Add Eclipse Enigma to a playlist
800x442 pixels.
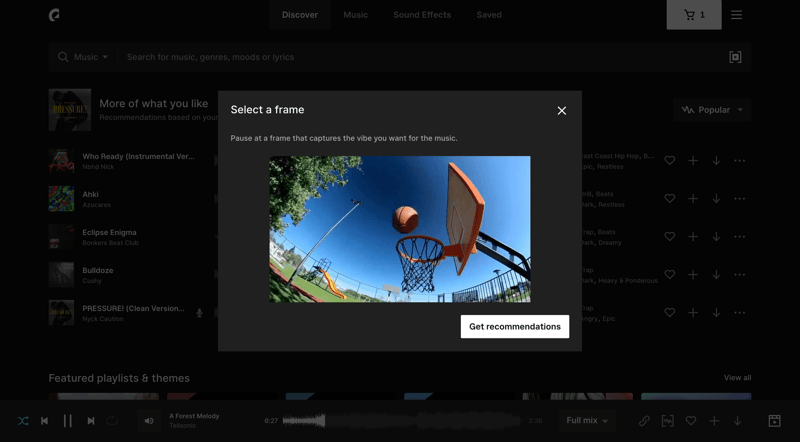pos(693,237)
